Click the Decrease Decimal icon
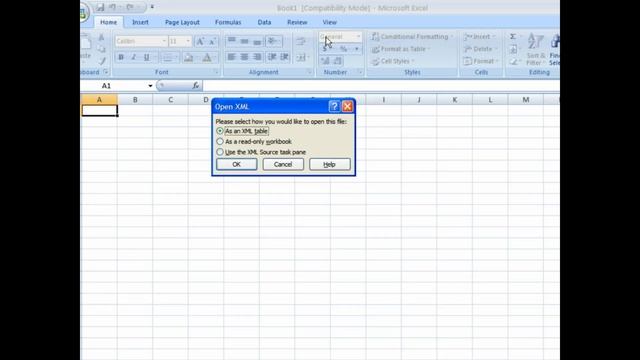 click(338, 61)
